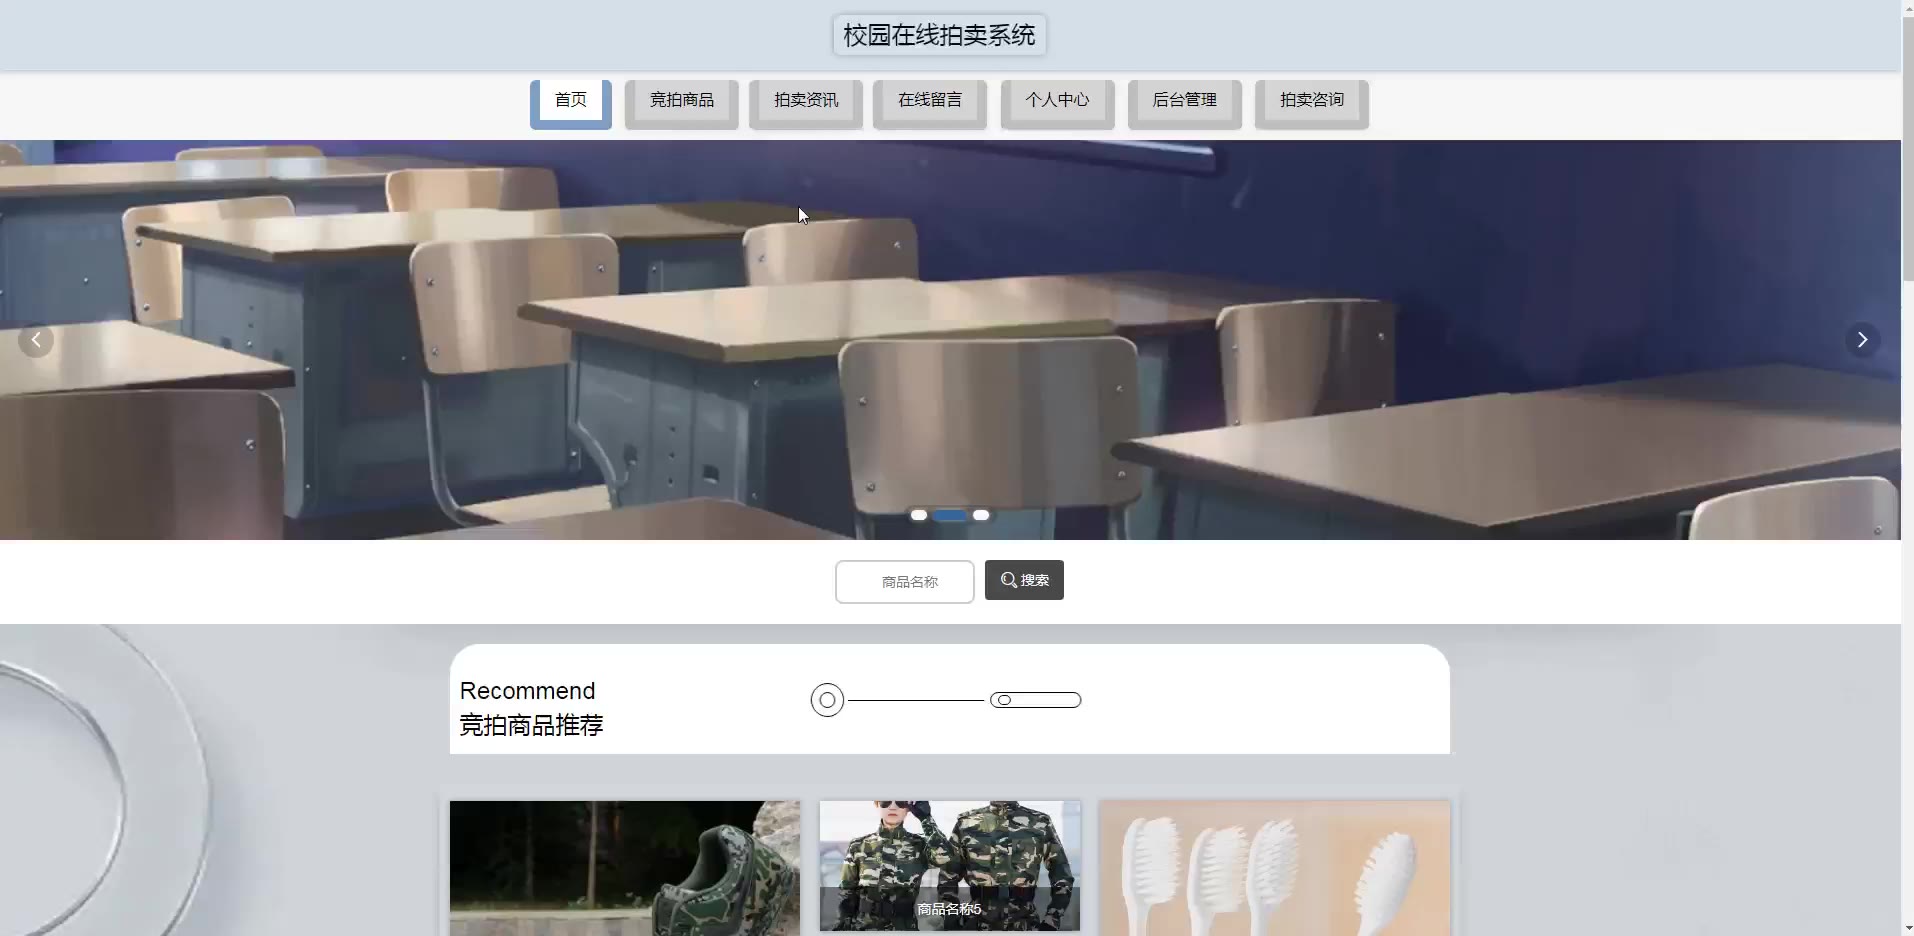This screenshot has height=936, width=1914.
Task: Select the active middle carousel indicator
Action: point(950,515)
